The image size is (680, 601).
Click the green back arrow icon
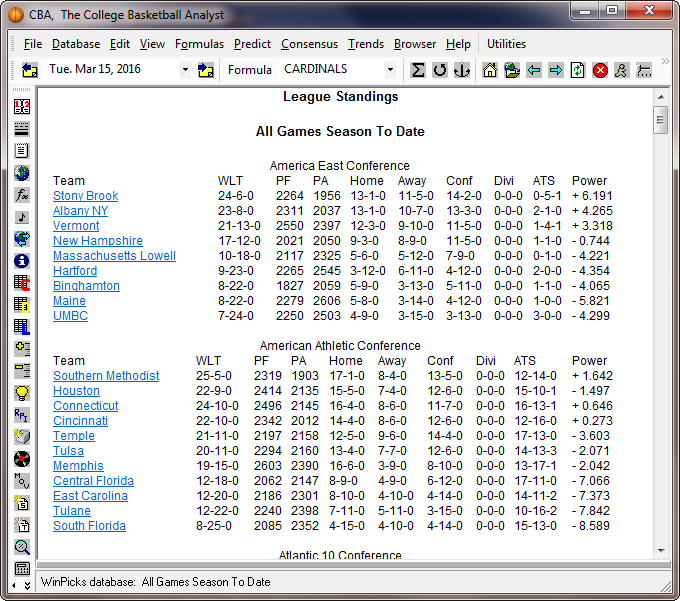tap(534, 70)
